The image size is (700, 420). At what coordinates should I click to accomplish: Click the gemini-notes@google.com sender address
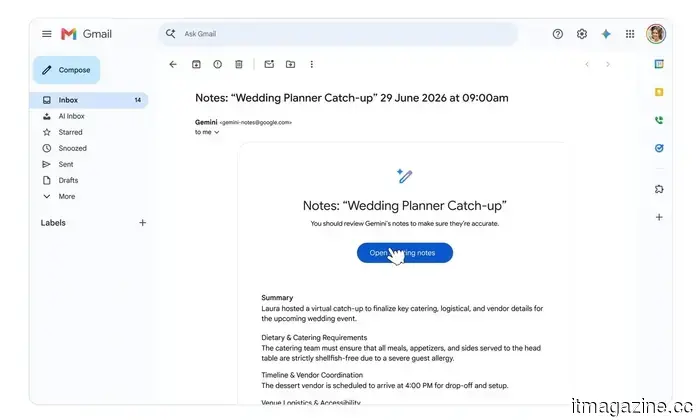click(255, 122)
